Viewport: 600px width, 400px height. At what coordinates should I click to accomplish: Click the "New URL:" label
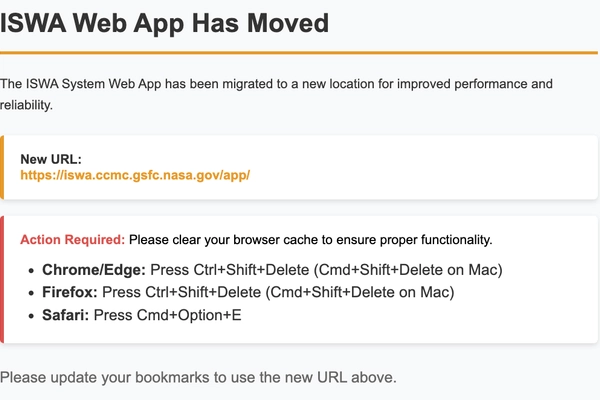click(x=50, y=159)
